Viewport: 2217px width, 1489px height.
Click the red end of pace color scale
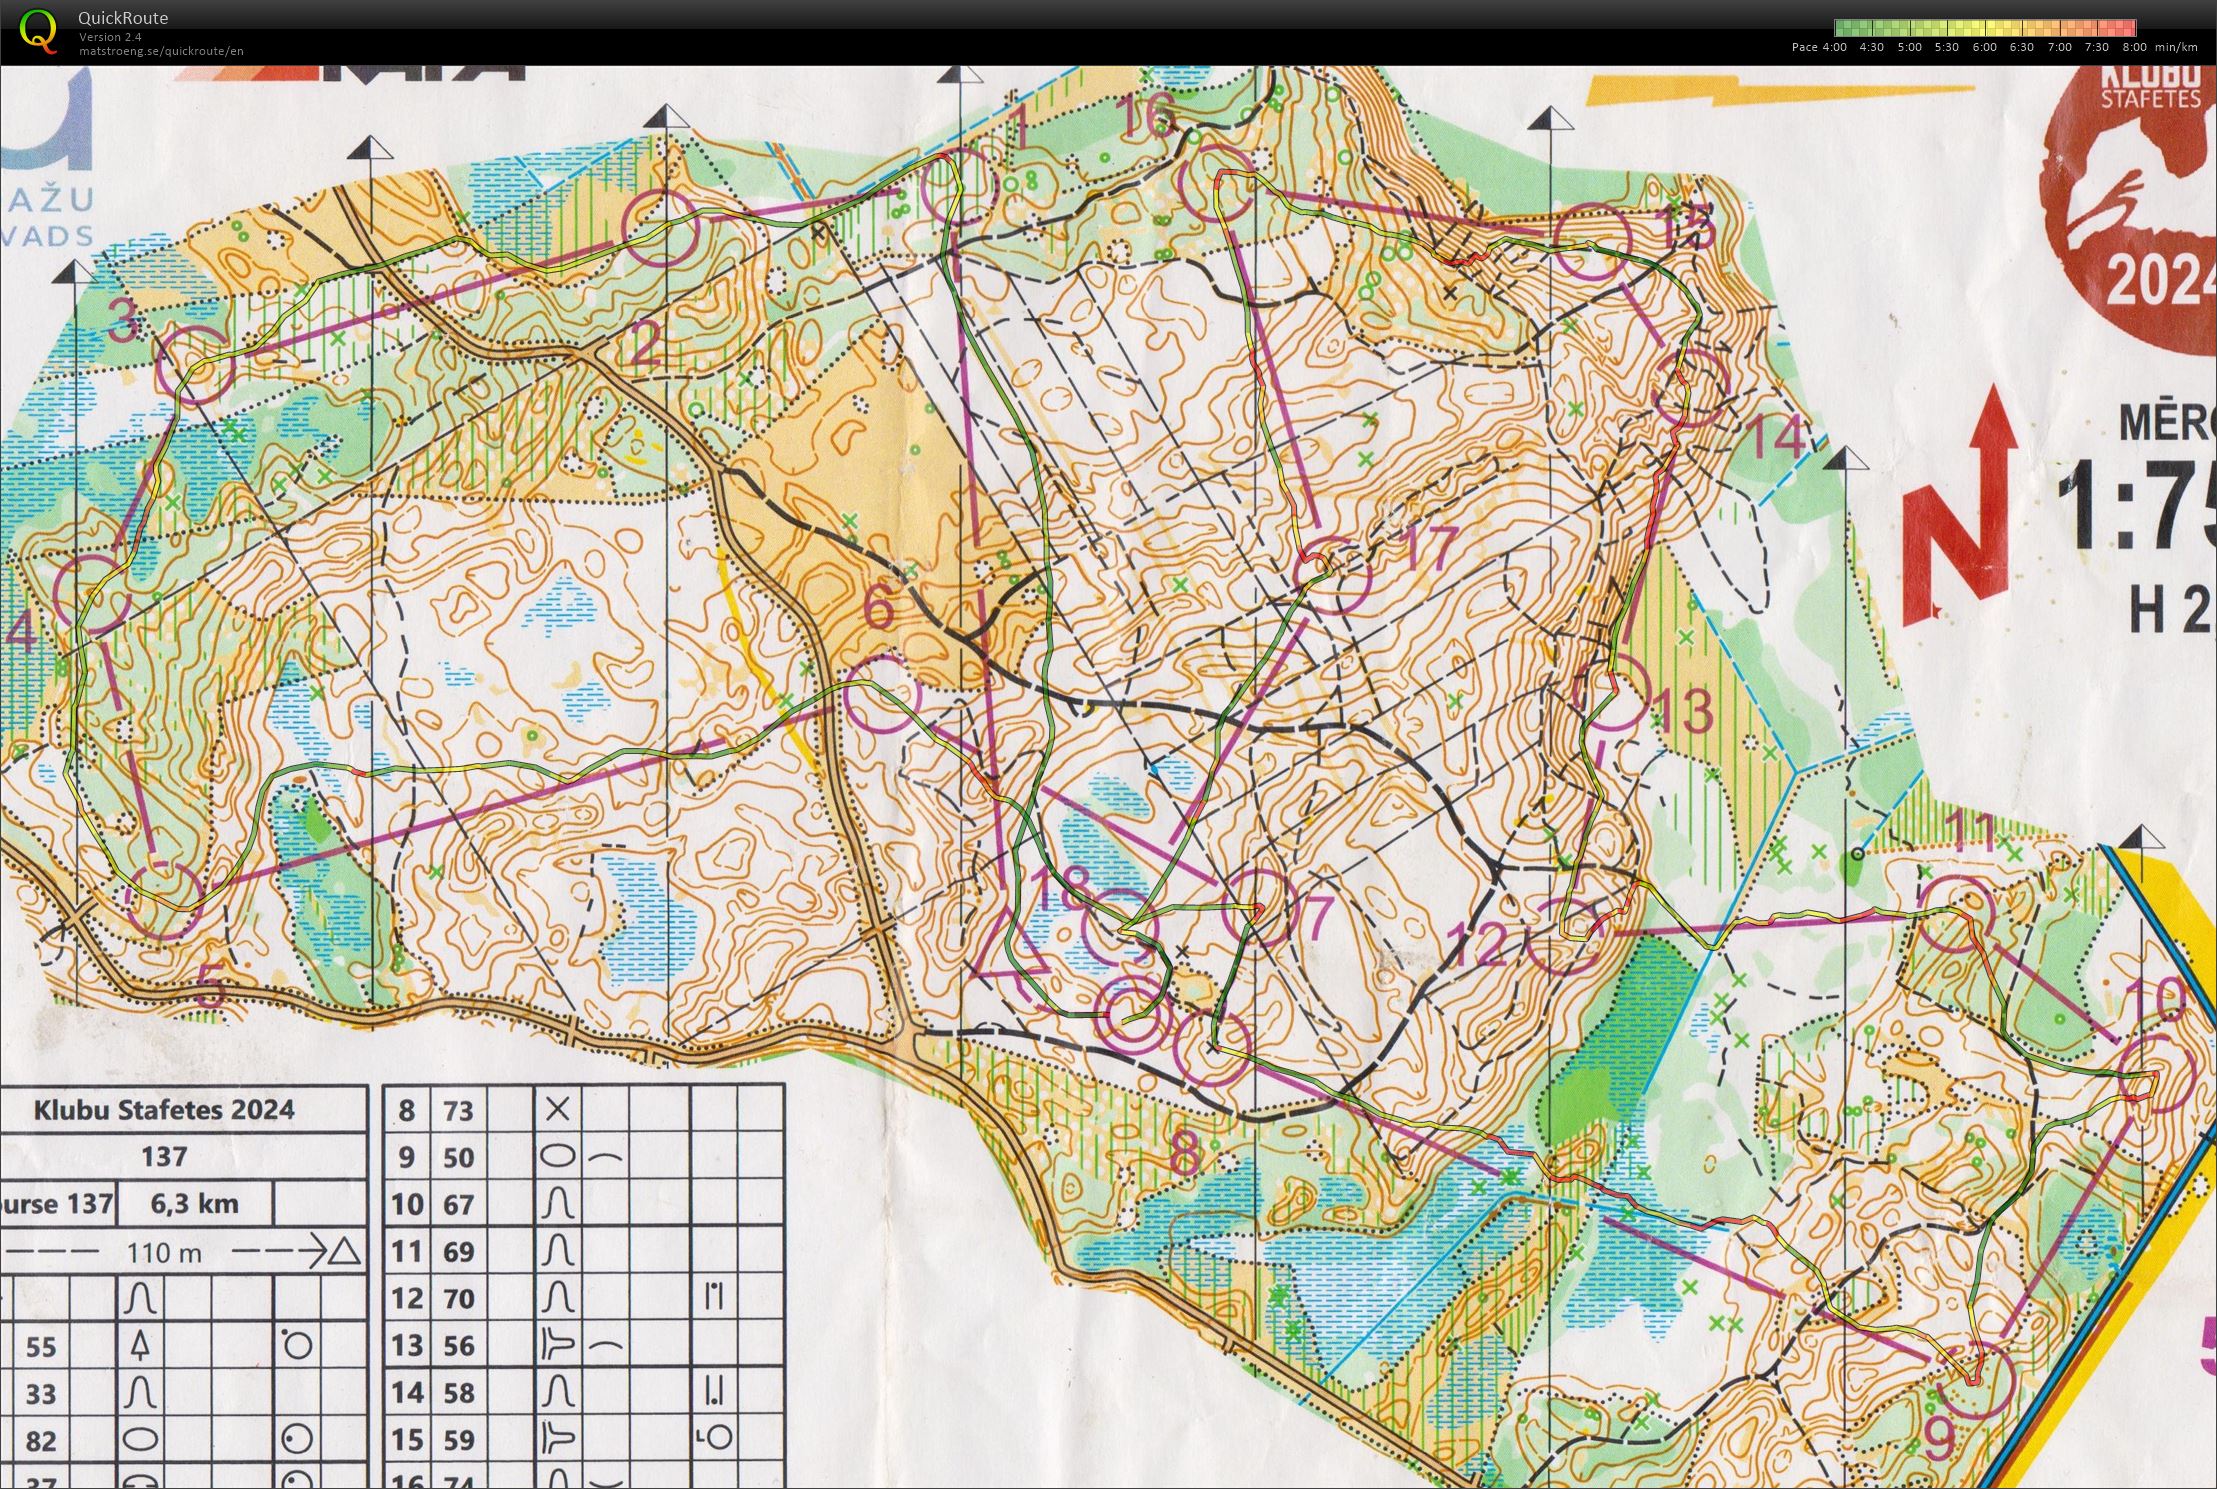2129,28
